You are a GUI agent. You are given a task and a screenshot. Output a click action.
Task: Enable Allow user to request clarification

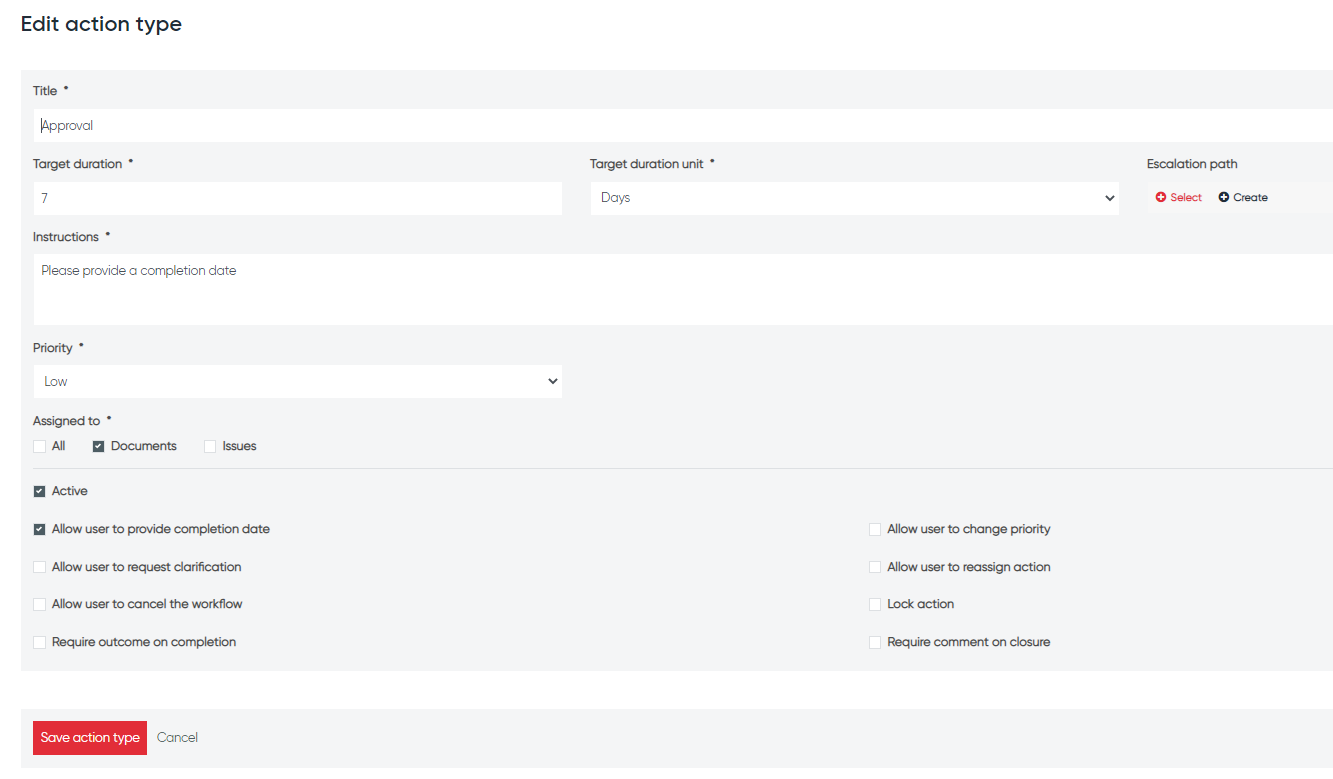(40, 567)
